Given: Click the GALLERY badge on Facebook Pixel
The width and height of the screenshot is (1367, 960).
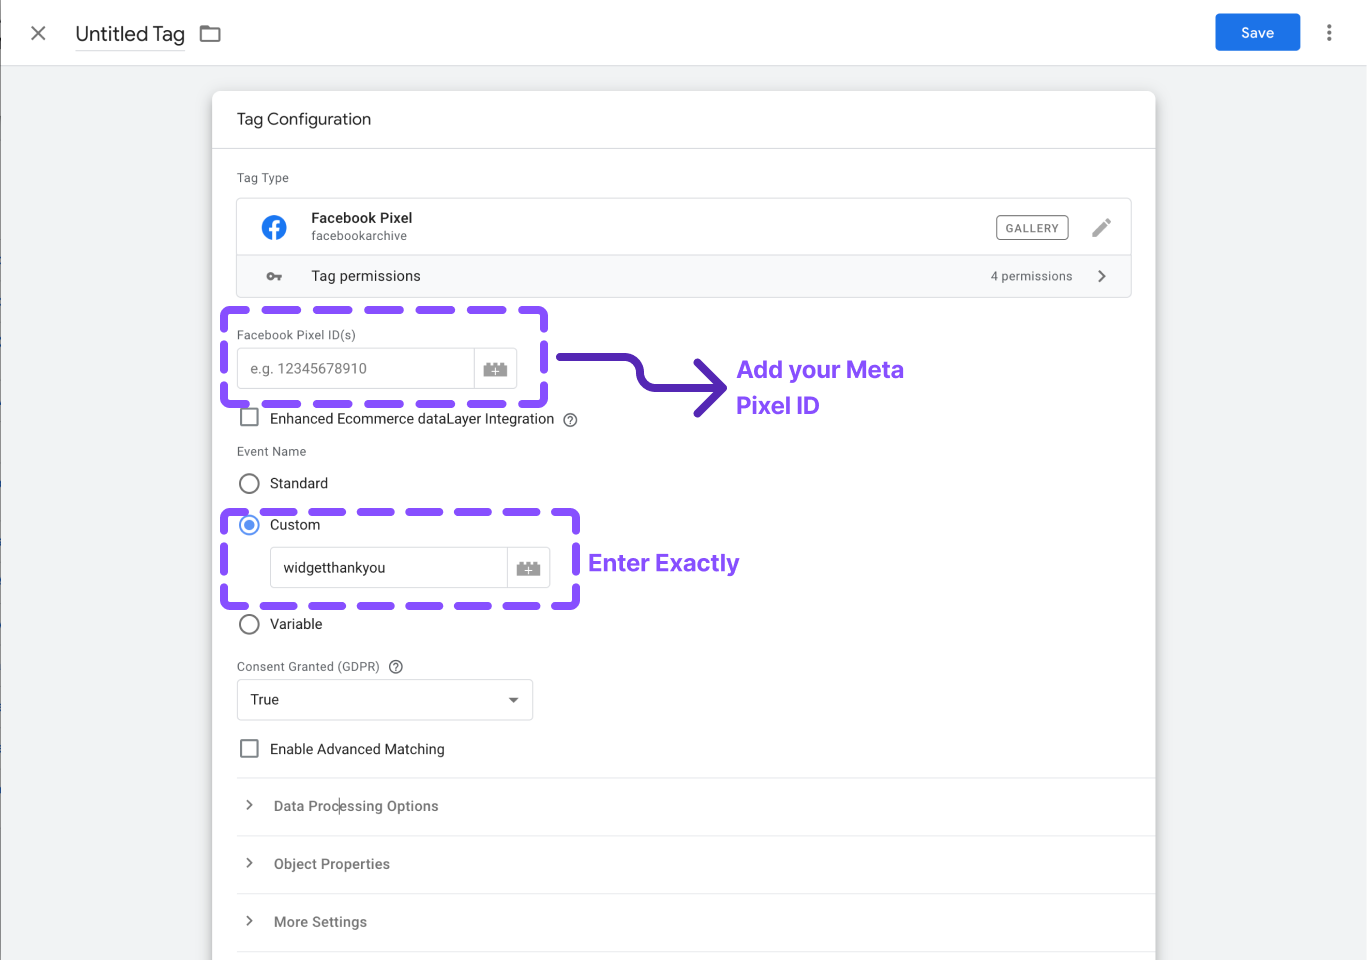Looking at the screenshot, I should pyautogui.click(x=1032, y=228).
